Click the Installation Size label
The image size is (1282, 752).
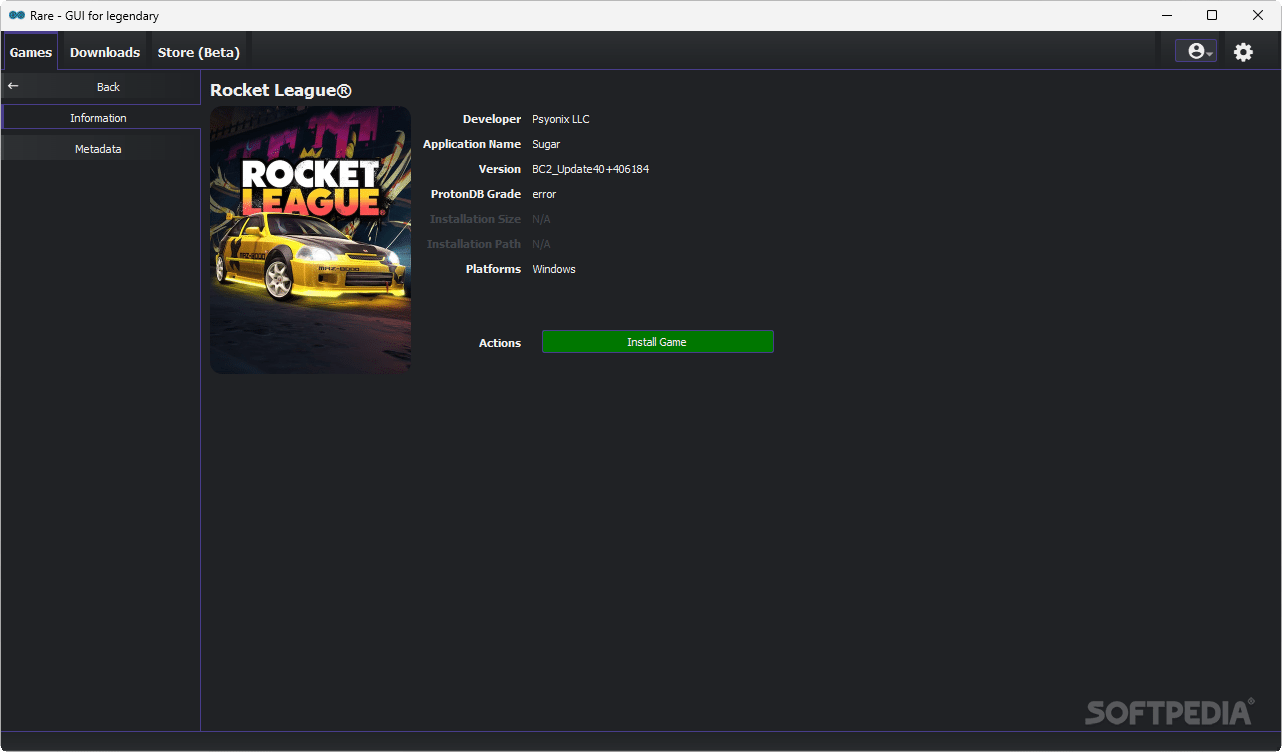pos(475,219)
